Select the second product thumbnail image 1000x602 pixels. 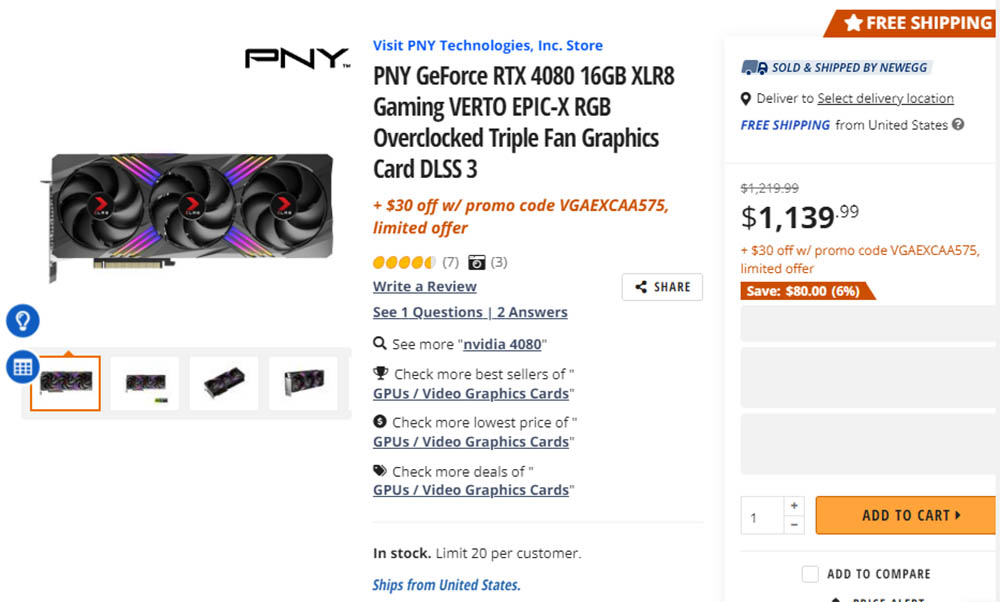145,383
